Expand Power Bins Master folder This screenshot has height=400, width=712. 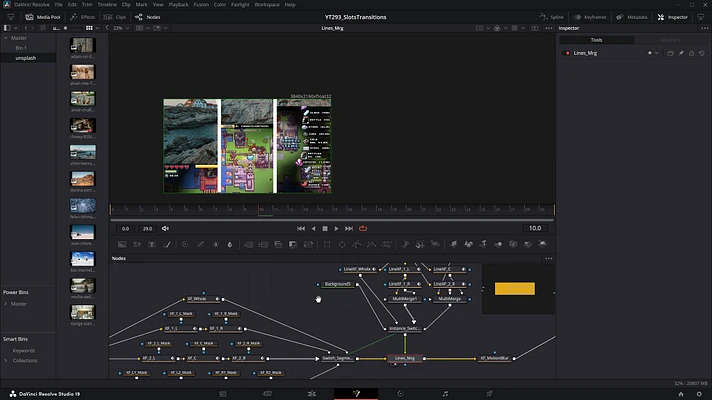tap(5, 304)
